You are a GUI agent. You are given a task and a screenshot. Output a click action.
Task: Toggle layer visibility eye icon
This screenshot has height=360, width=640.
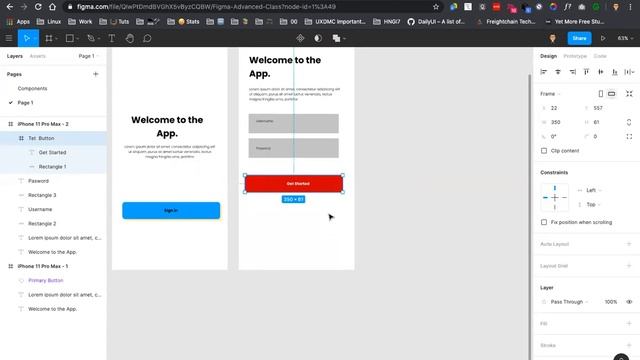coord(629,302)
